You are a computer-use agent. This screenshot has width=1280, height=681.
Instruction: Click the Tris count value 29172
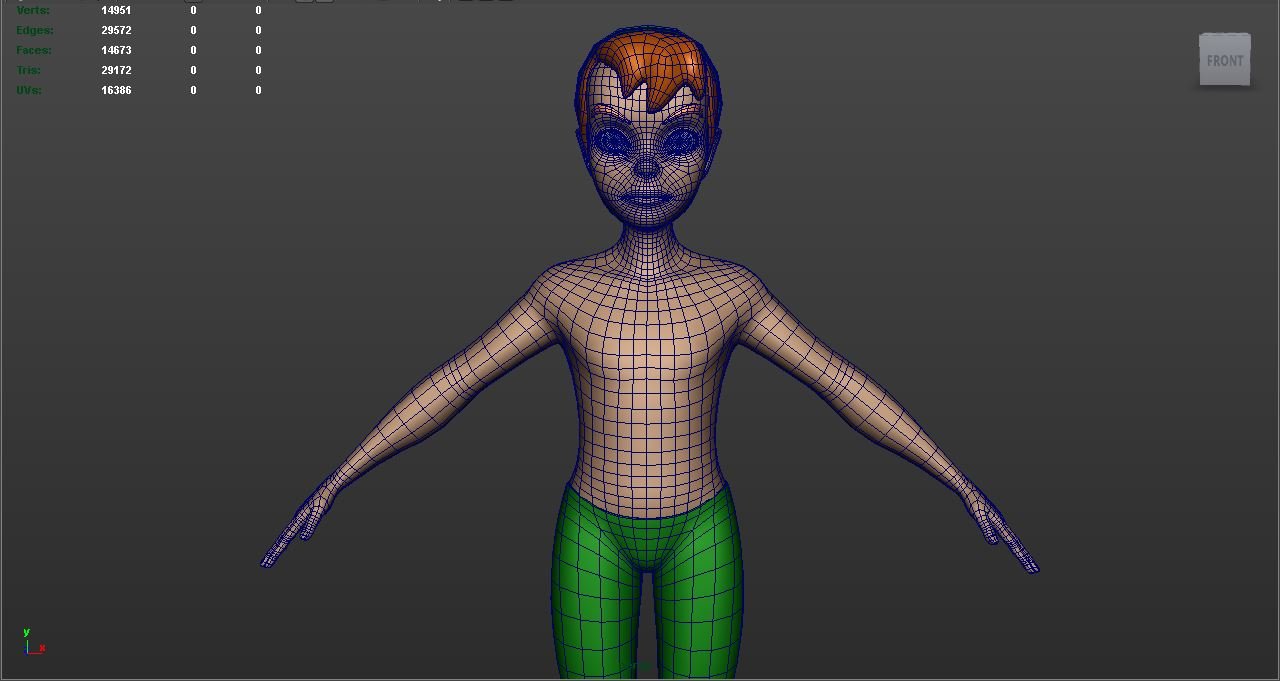116,70
